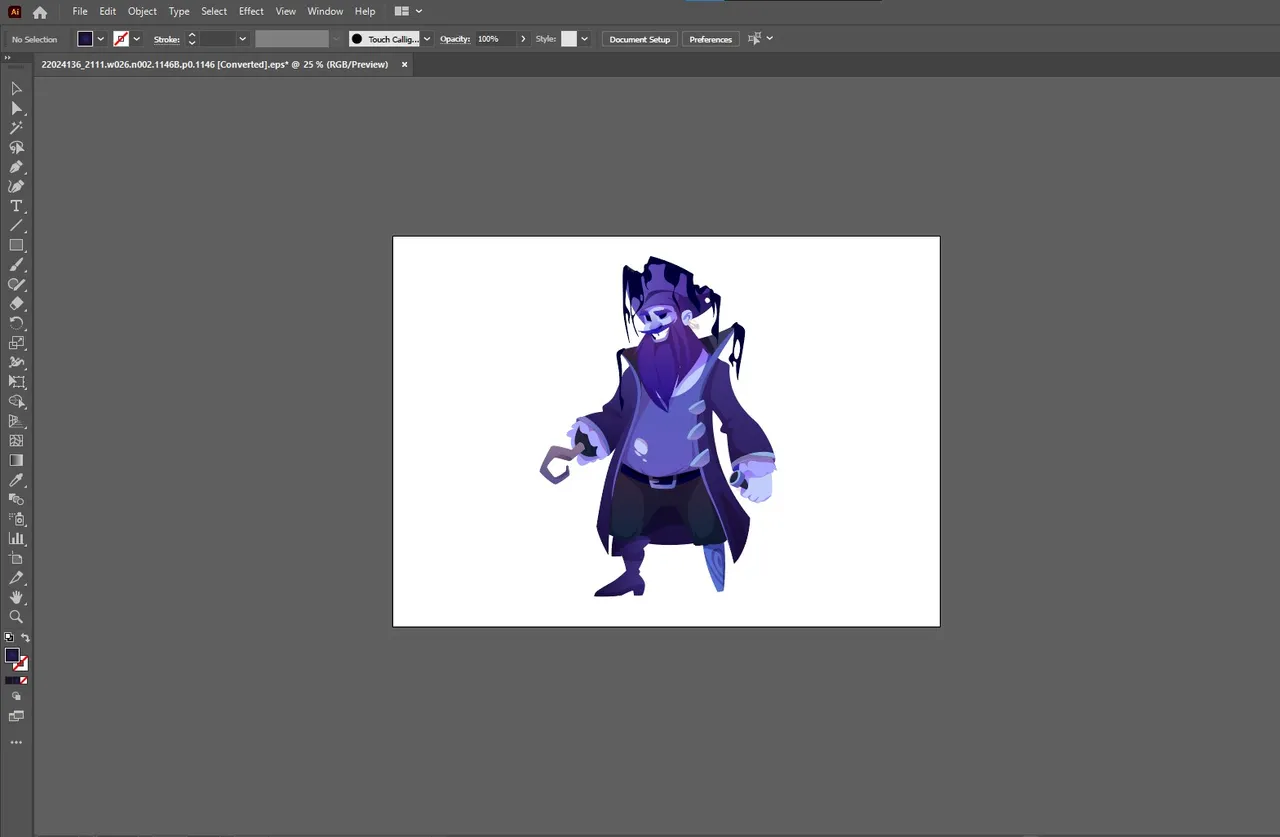Click the Fill swatch in the toolbox

(x=12, y=656)
